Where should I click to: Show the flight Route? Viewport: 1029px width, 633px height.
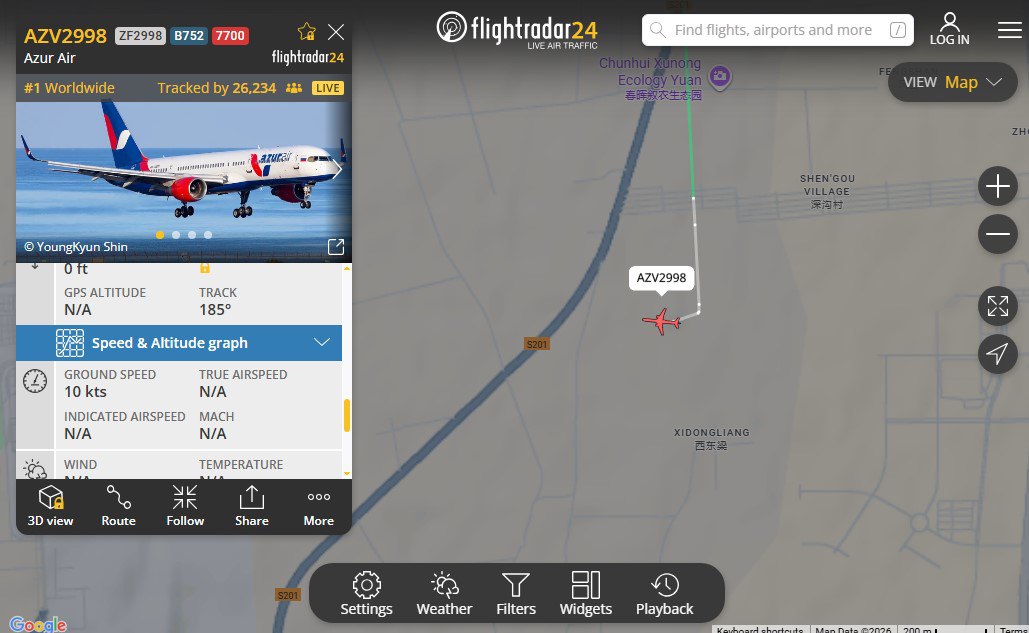point(118,506)
